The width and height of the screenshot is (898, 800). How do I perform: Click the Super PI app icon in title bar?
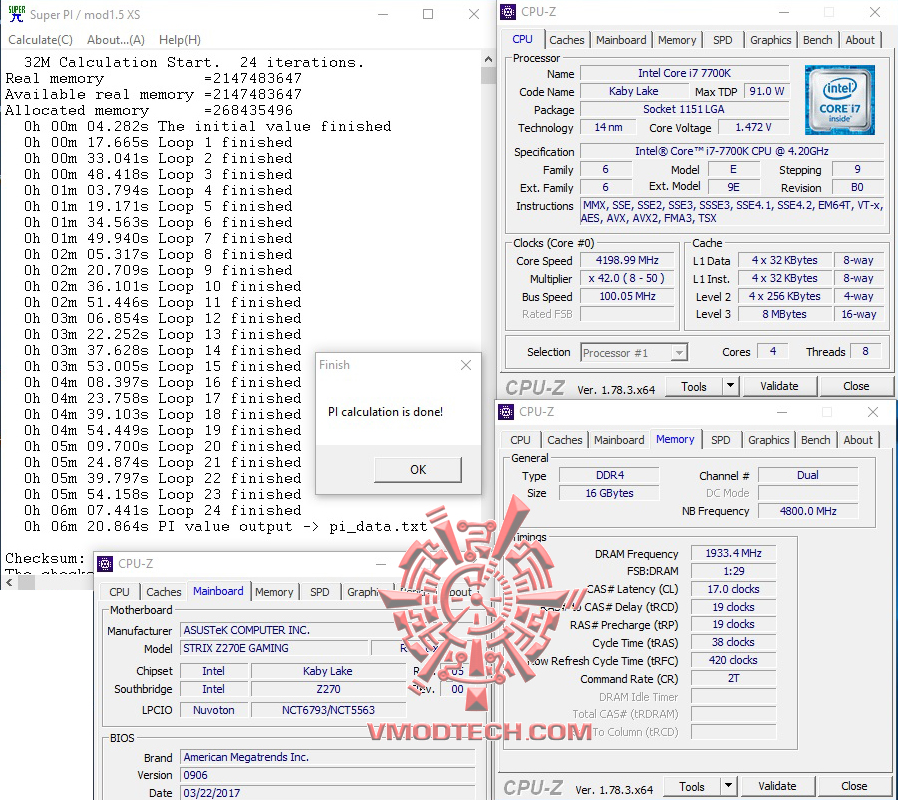click(x=17, y=14)
